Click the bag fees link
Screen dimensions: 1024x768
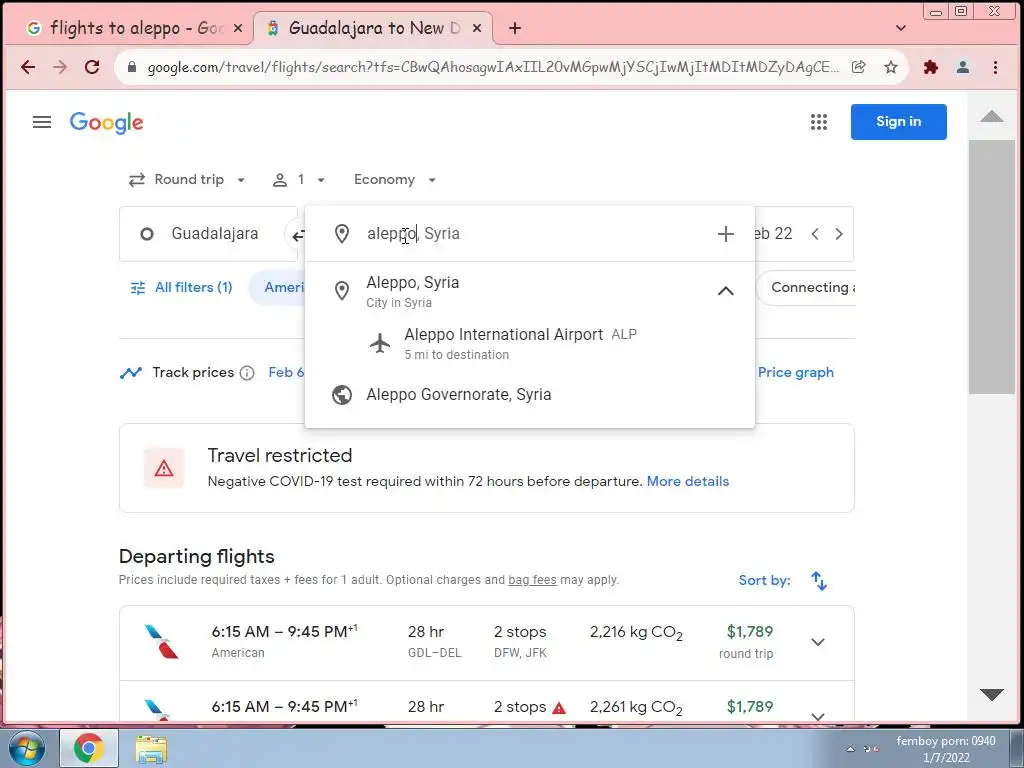click(x=532, y=580)
